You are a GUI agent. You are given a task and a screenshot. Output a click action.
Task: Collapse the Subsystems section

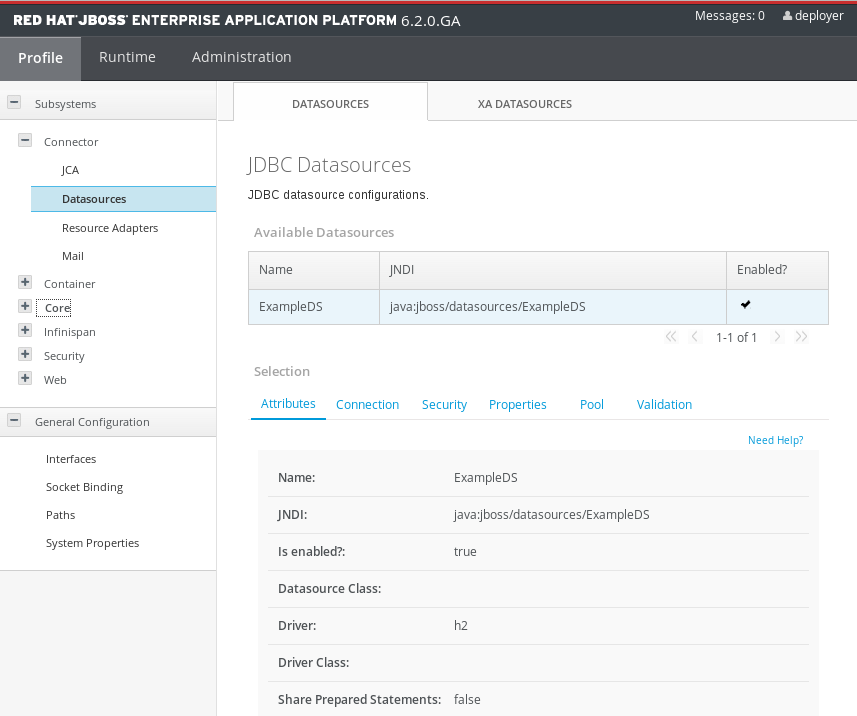[x=14, y=103]
